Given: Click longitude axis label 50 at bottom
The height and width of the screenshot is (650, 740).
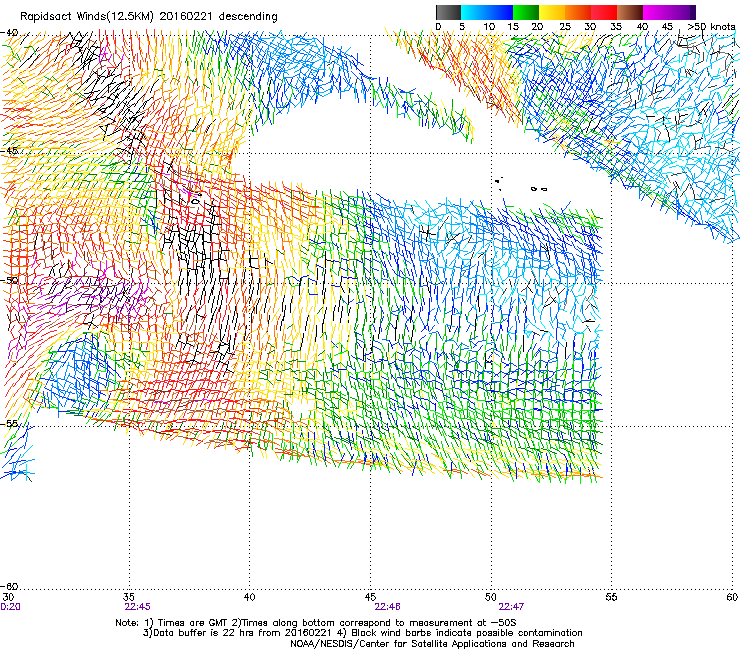Looking at the screenshot, I should point(491,597).
